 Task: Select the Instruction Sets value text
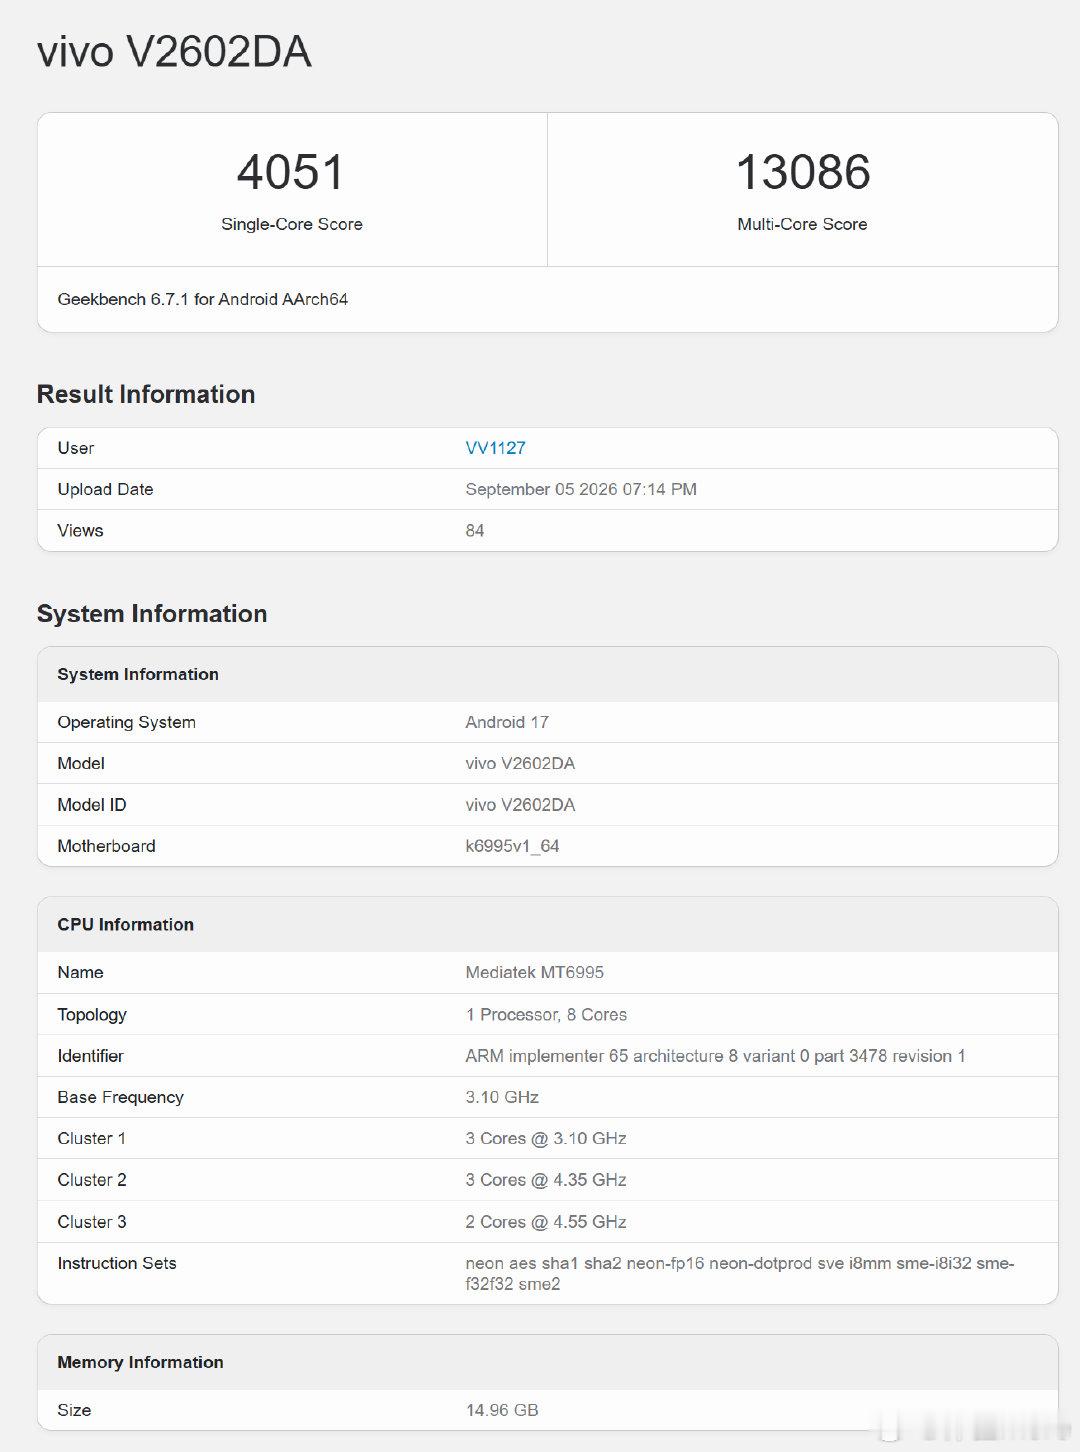coord(740,1274)
